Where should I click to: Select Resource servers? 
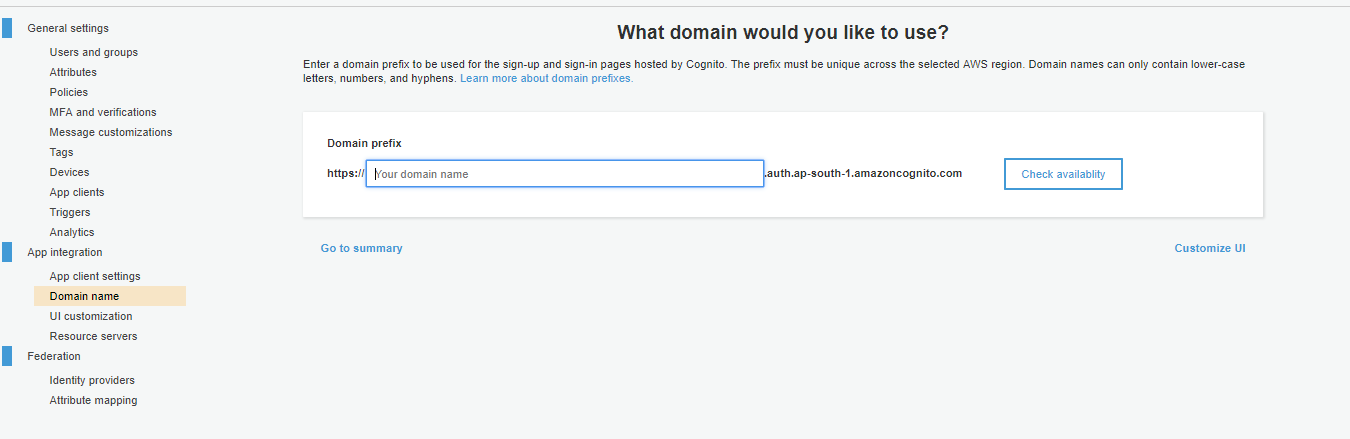pos(94,336)
